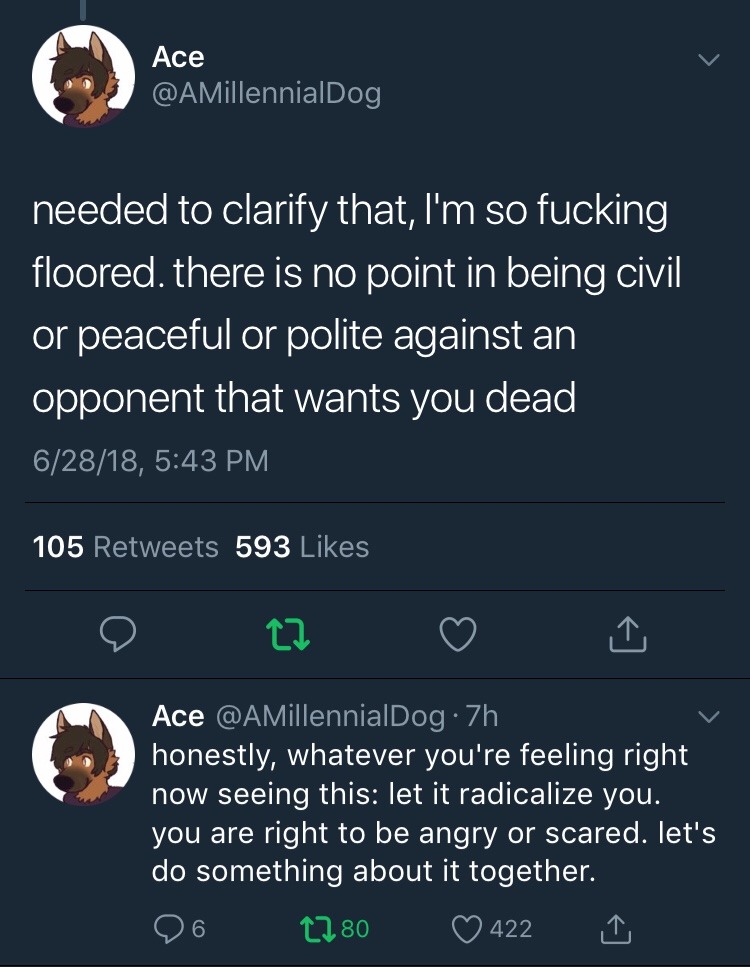Share the main tweet
750x967 pixels.
point(628,634)
